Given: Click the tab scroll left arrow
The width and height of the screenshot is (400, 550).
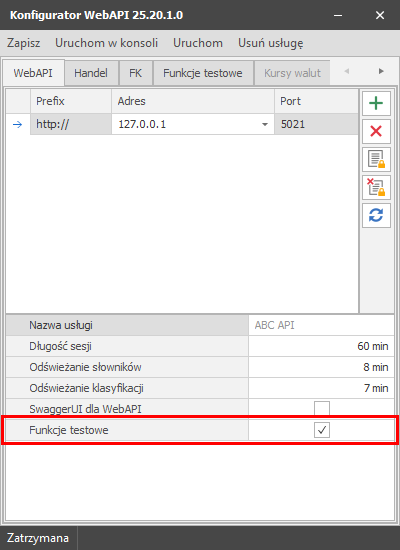Looking at the screenshot, I should [x=347, y=72].
